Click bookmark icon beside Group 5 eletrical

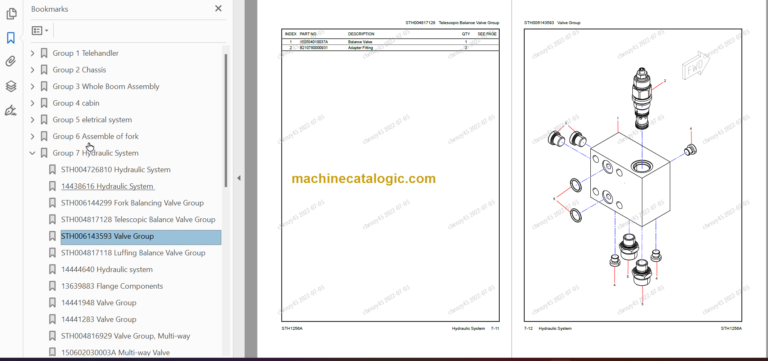[x=44, y=120]
